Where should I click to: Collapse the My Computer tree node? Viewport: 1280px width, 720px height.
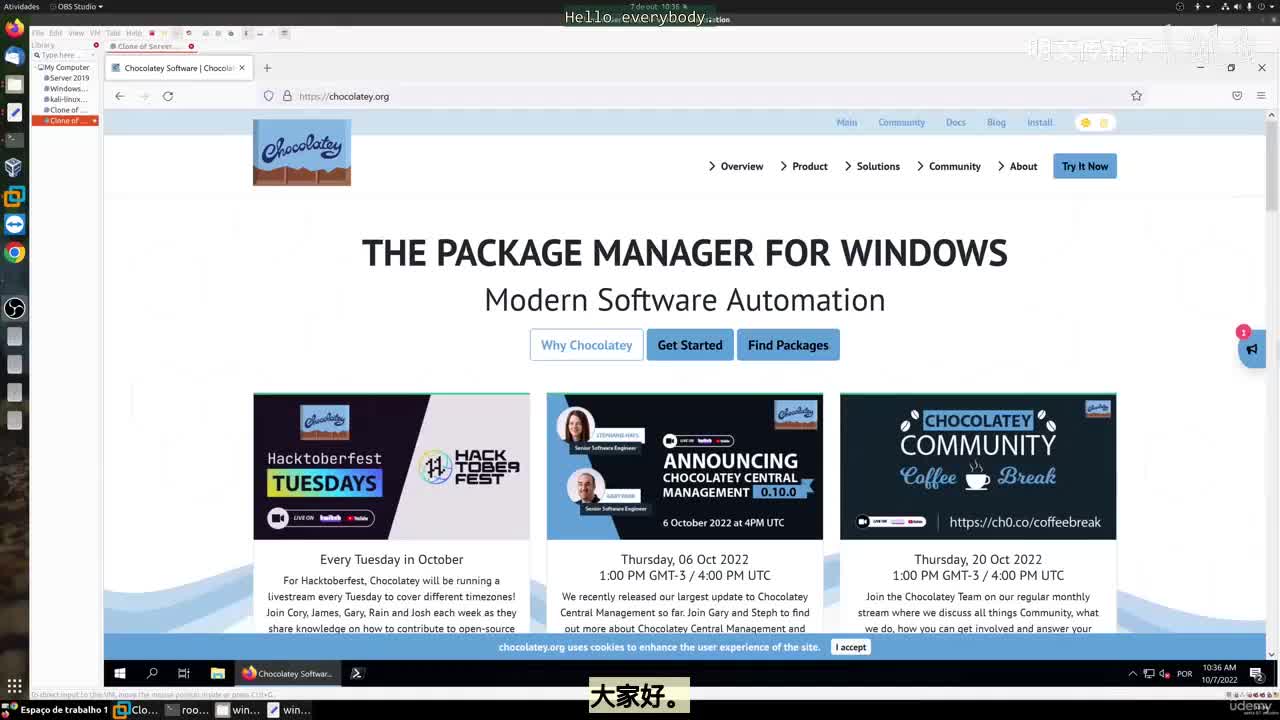(37, 67)
